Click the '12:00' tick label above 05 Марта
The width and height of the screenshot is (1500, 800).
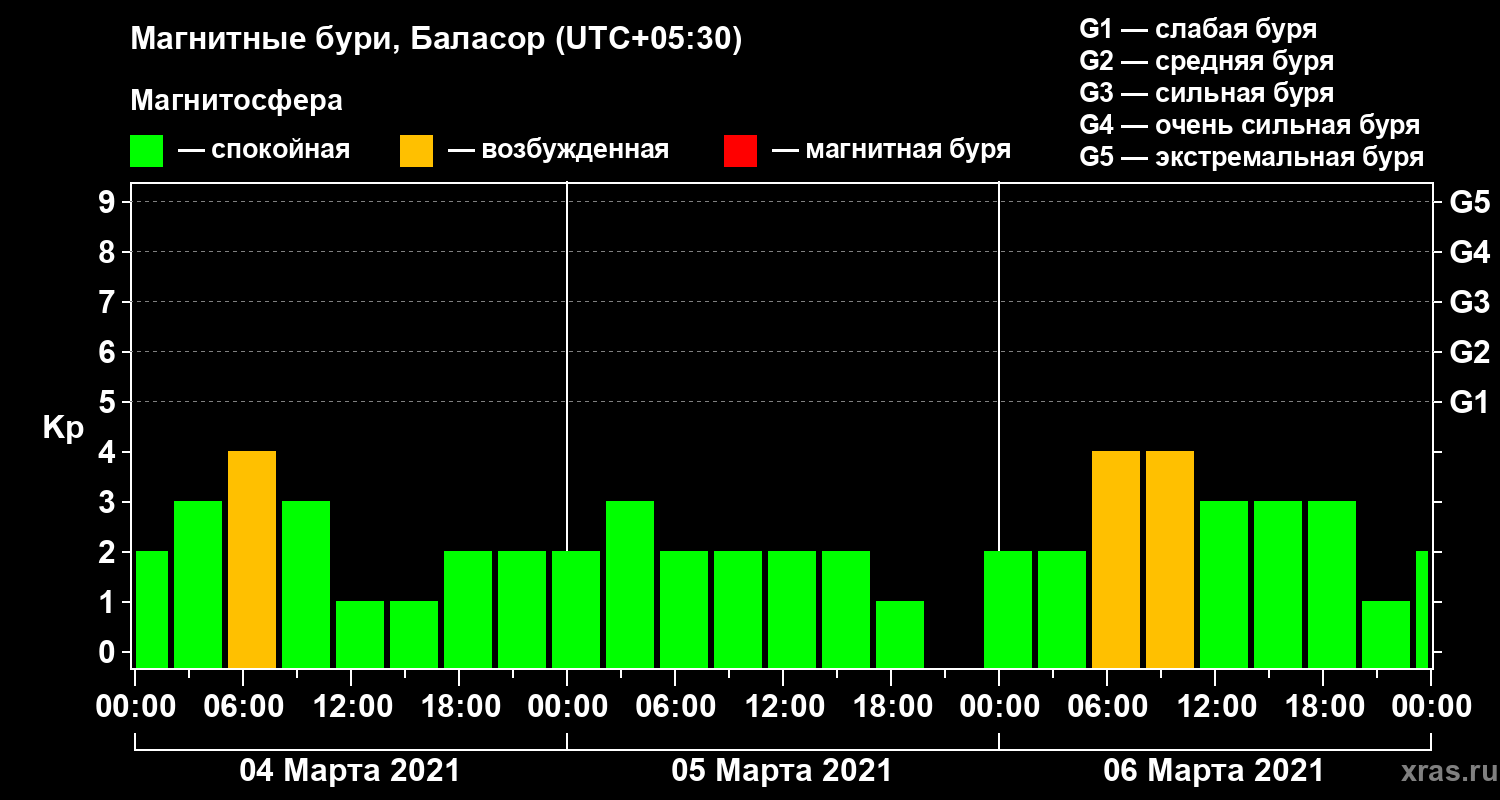pyautogui.click(x=784, y=706)
